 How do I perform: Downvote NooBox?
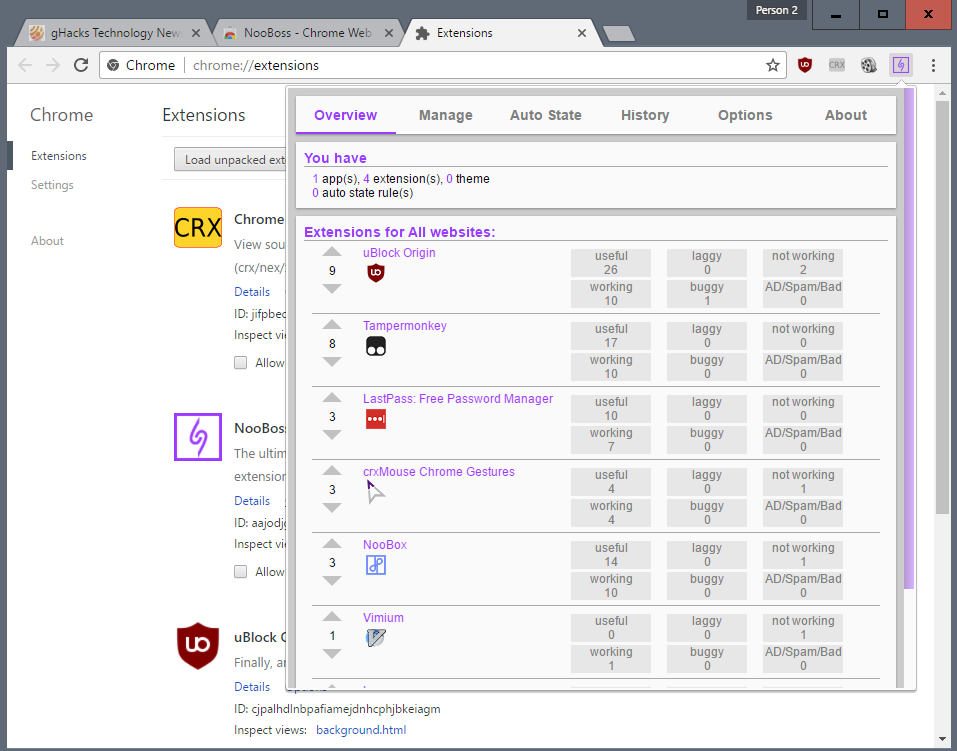[x=332, y=581]
